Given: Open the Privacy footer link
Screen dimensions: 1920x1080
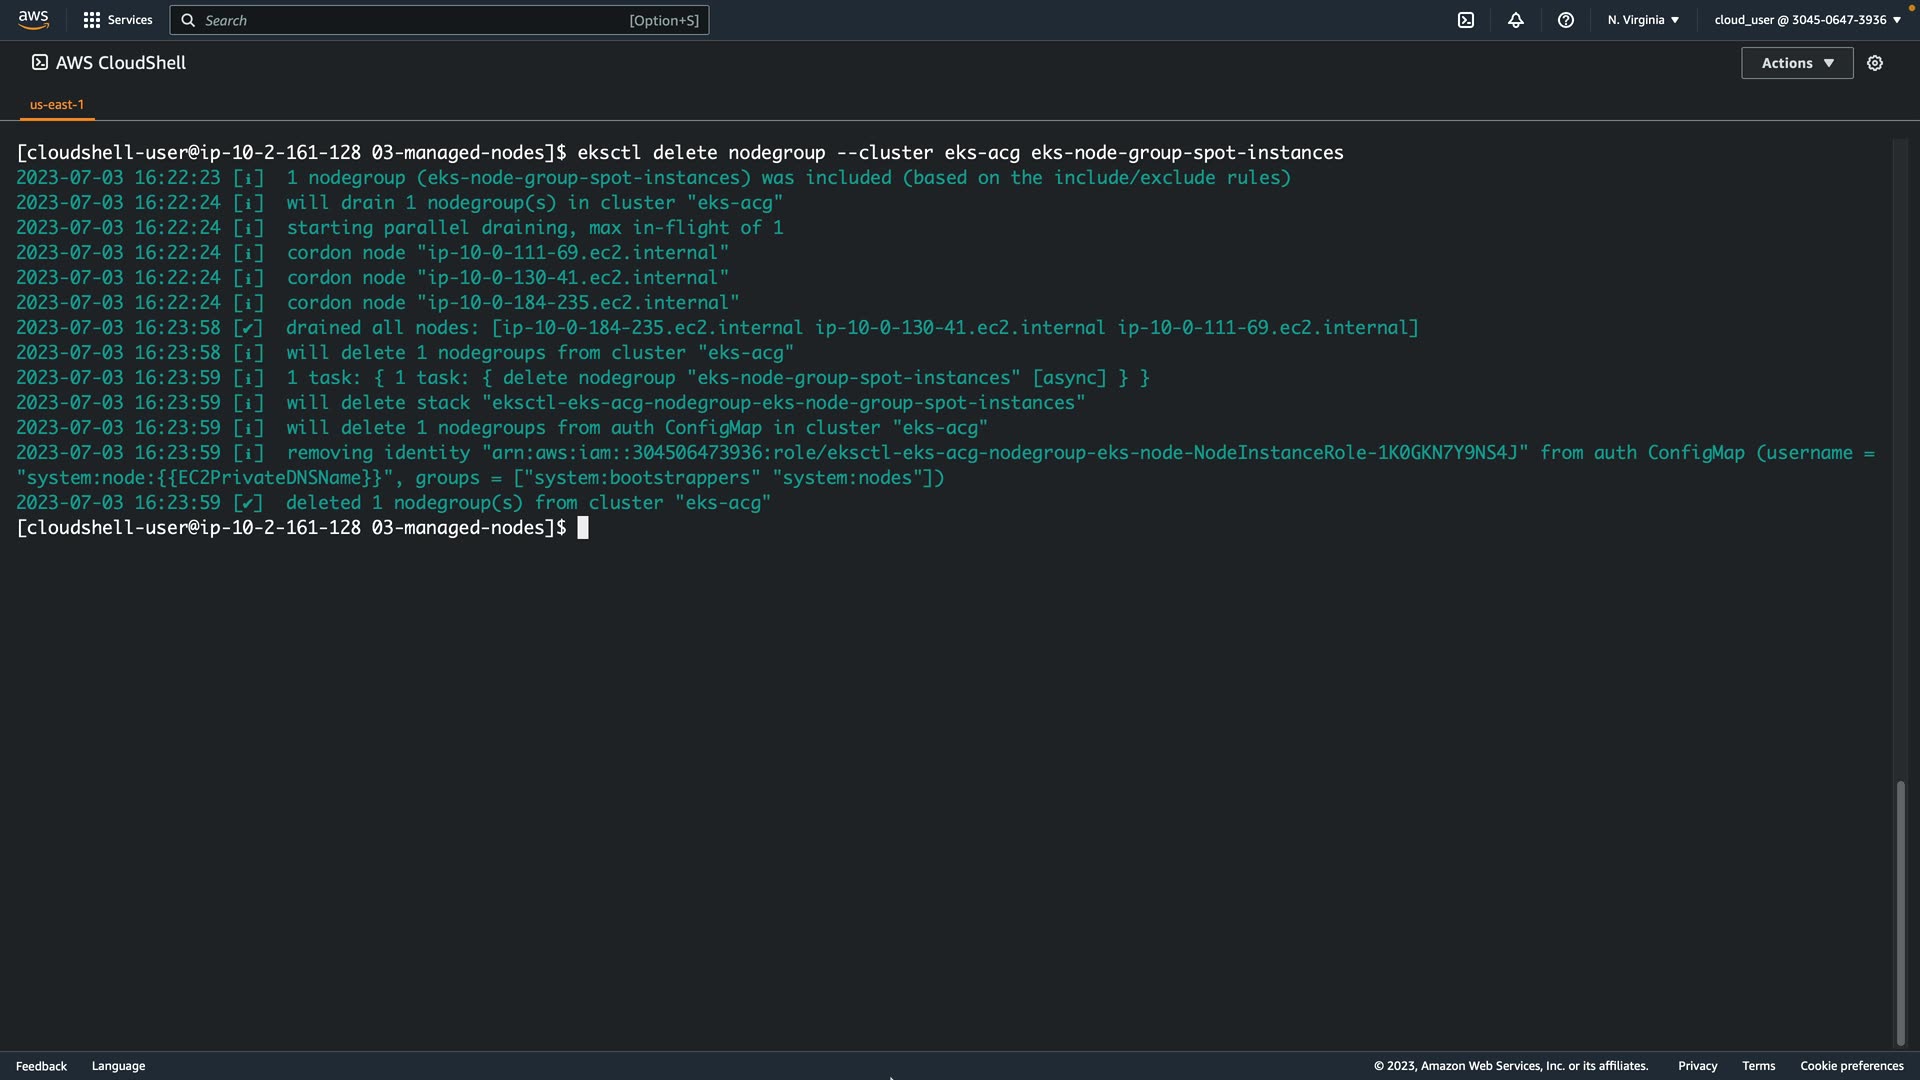Looking at the screenshot, I should tap(1697, 1066).
